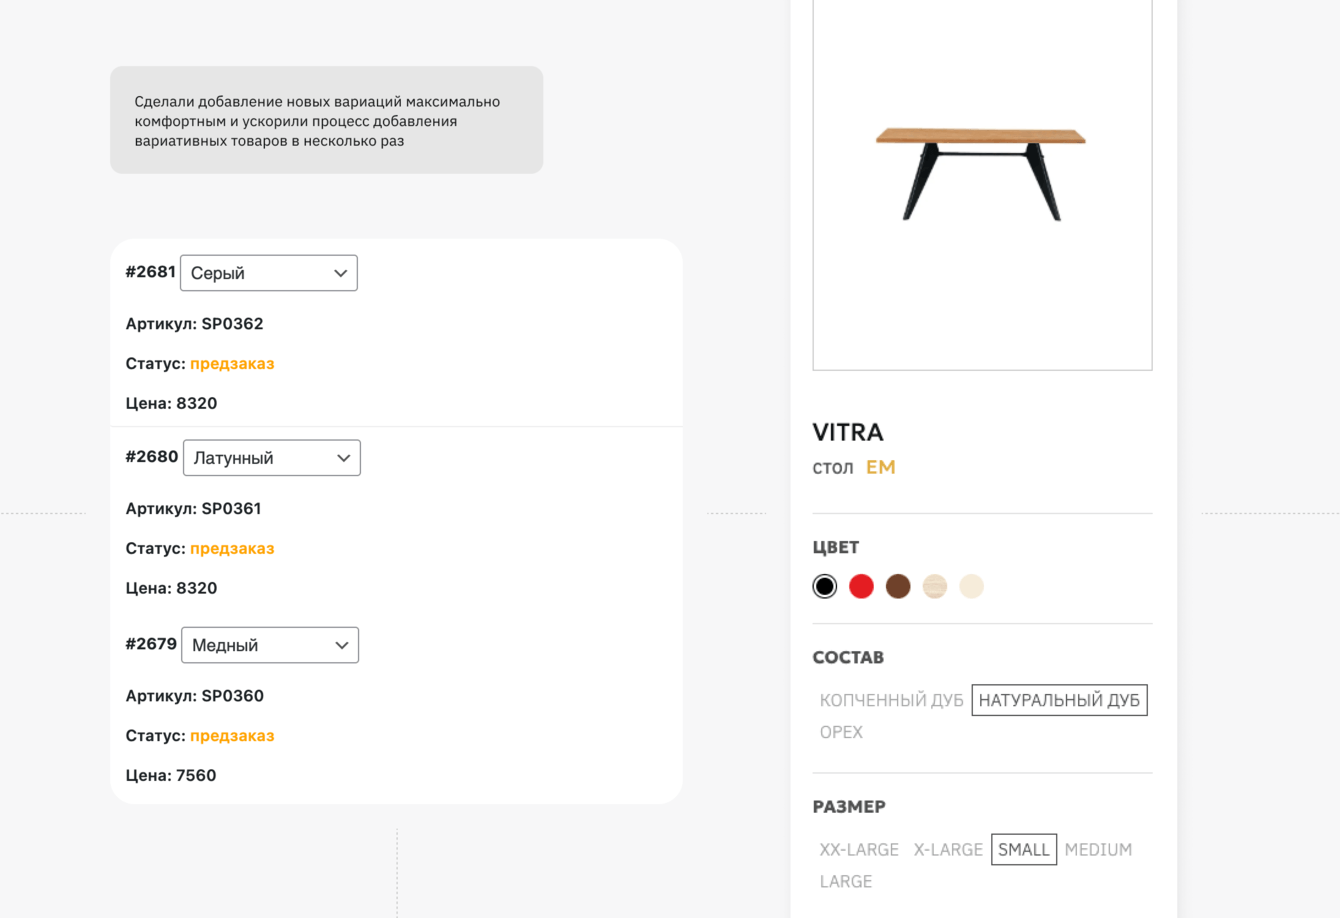Viewport: 1340px width, 918px height.
Task: Choose the red color swatch
Action: point(861,586)
